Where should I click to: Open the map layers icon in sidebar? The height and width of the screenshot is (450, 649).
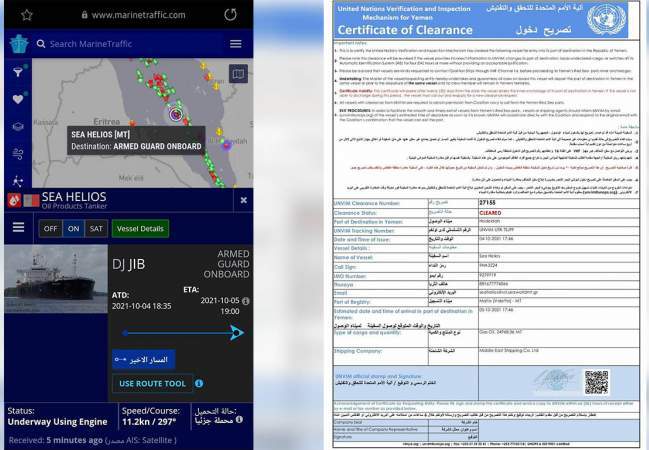(x=18, y=127)
